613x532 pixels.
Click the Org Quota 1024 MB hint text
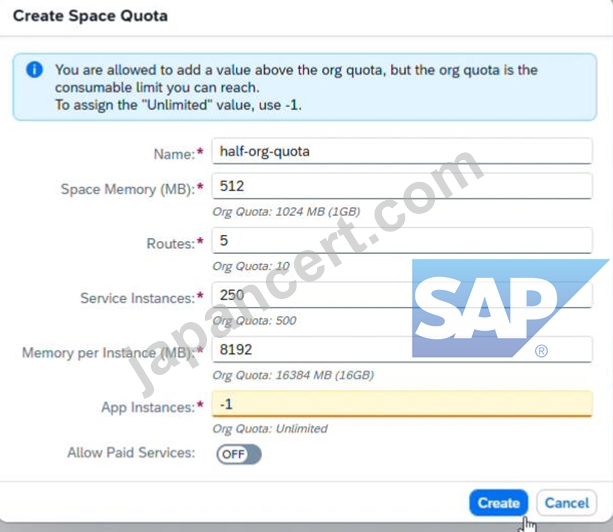[286, 211]
